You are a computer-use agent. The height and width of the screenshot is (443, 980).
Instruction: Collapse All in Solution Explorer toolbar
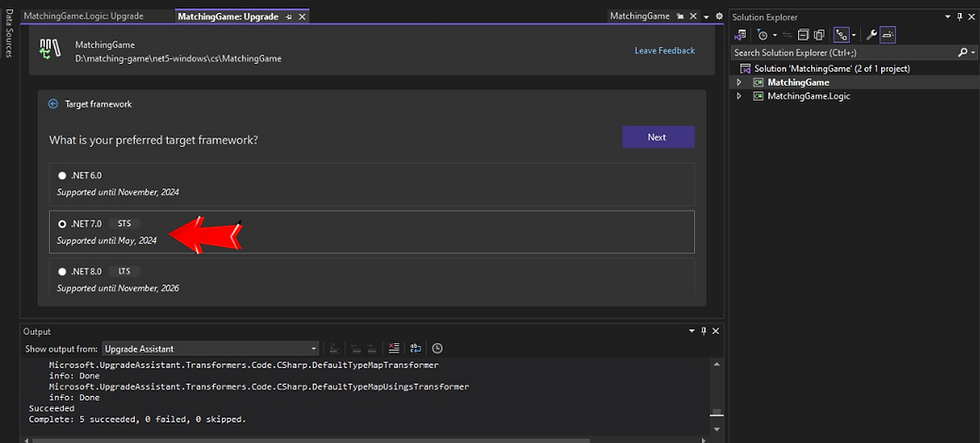804,35
